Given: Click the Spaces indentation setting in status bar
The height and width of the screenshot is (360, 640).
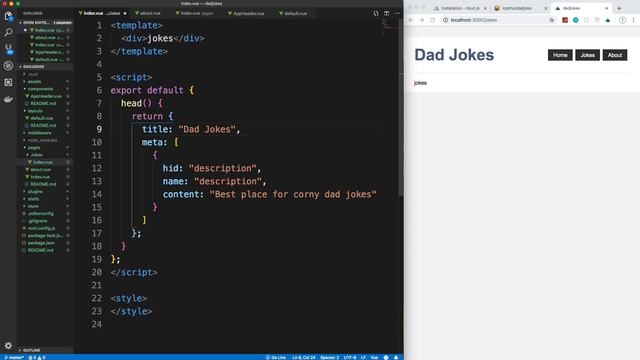Looking at the screenshot, I should [x=329, y=358].
